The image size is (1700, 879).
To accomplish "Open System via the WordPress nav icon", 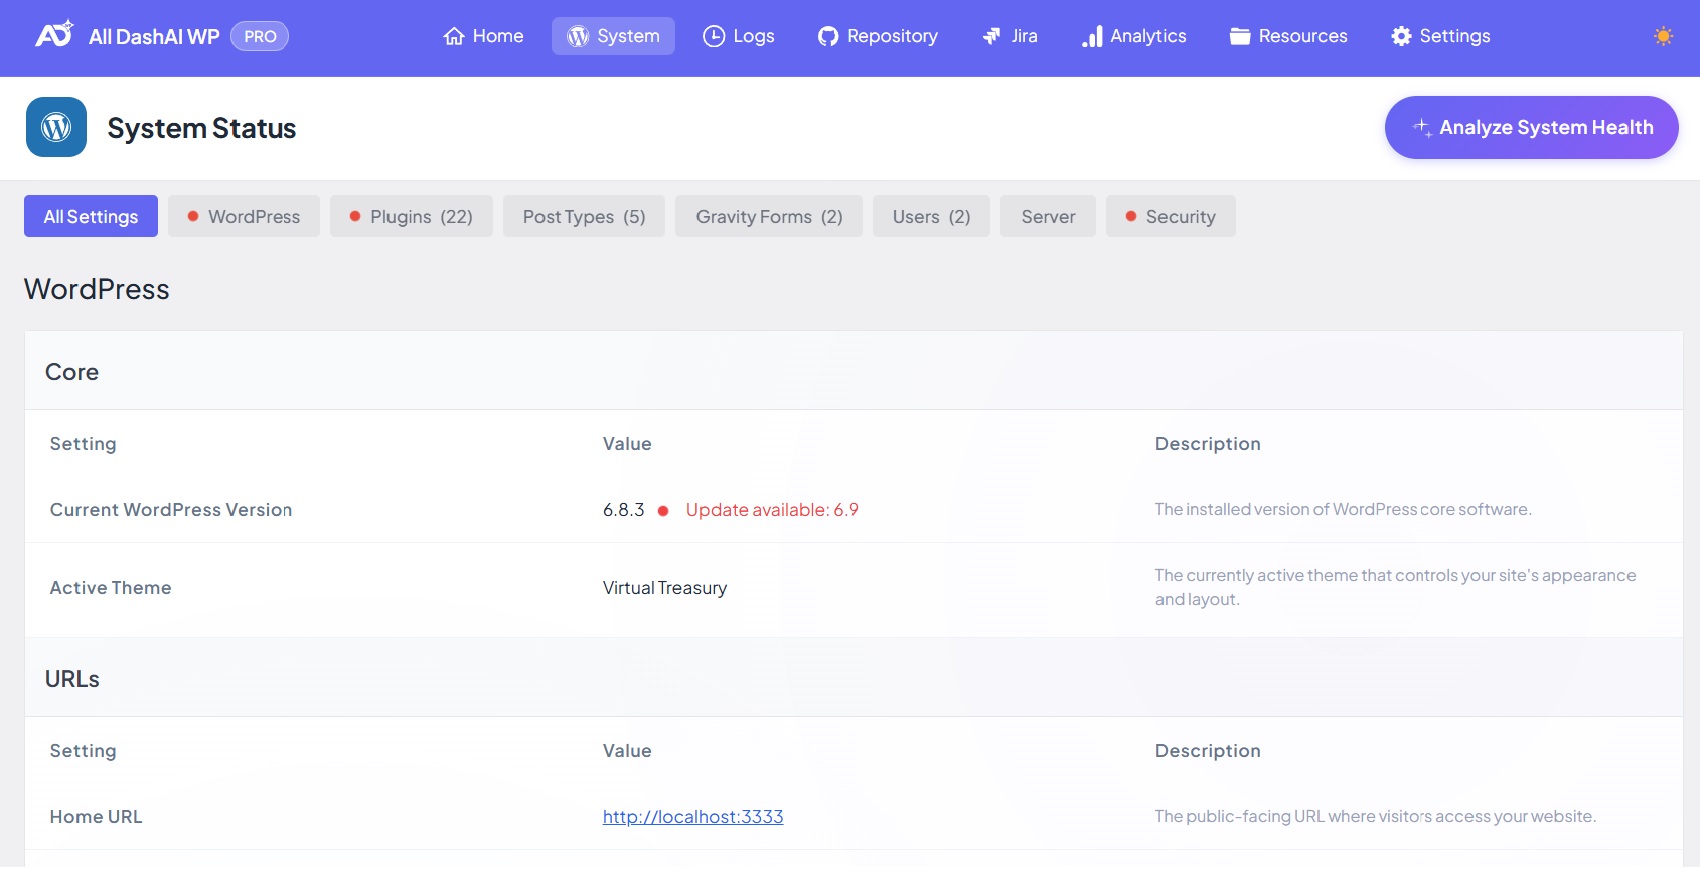I will coord(578,36).
